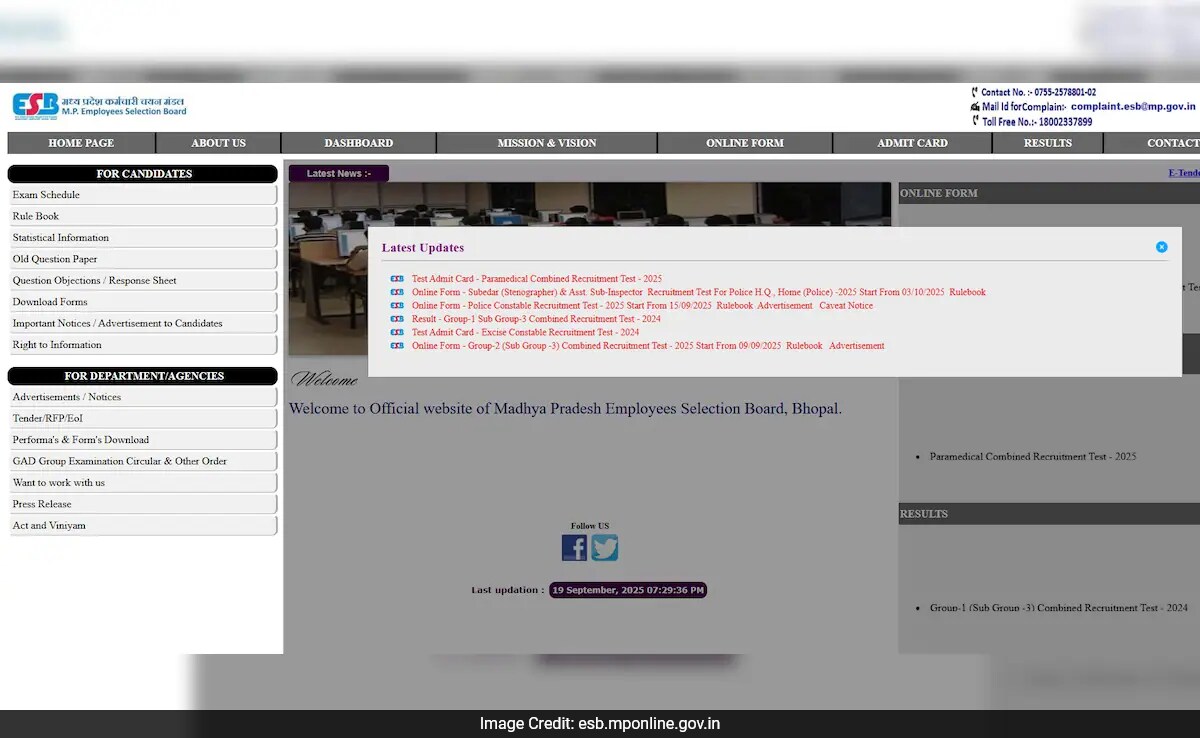Click the complaint.esb@mp.gov.in email address
1200x738 pixels.
1133,106
